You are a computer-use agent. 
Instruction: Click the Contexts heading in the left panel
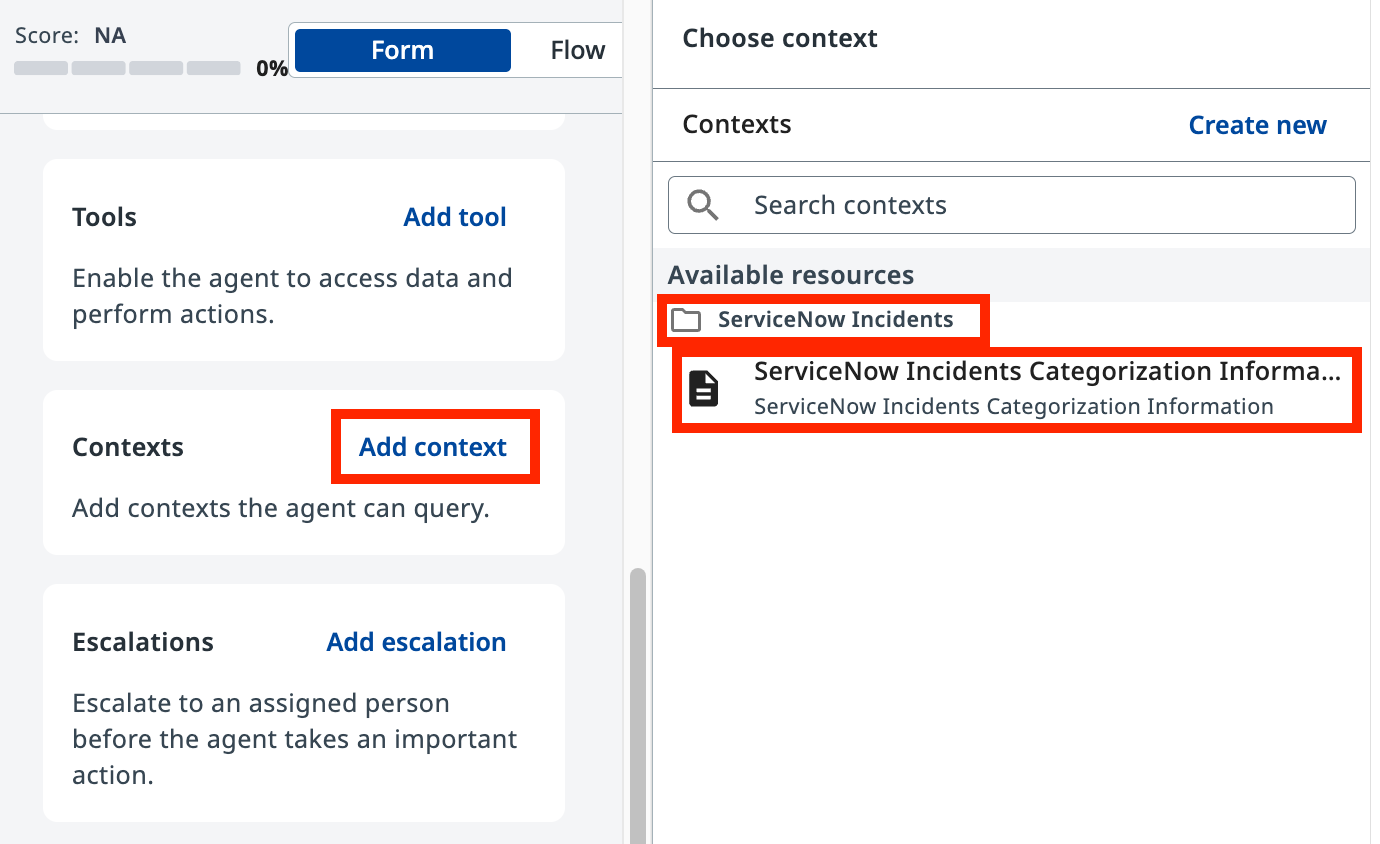[128, 447]
